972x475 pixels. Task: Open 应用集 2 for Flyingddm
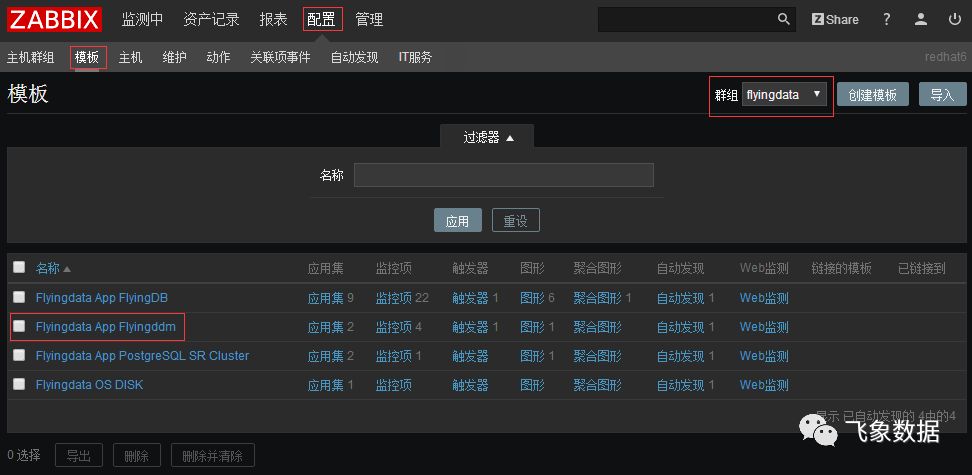pos(325,327)
